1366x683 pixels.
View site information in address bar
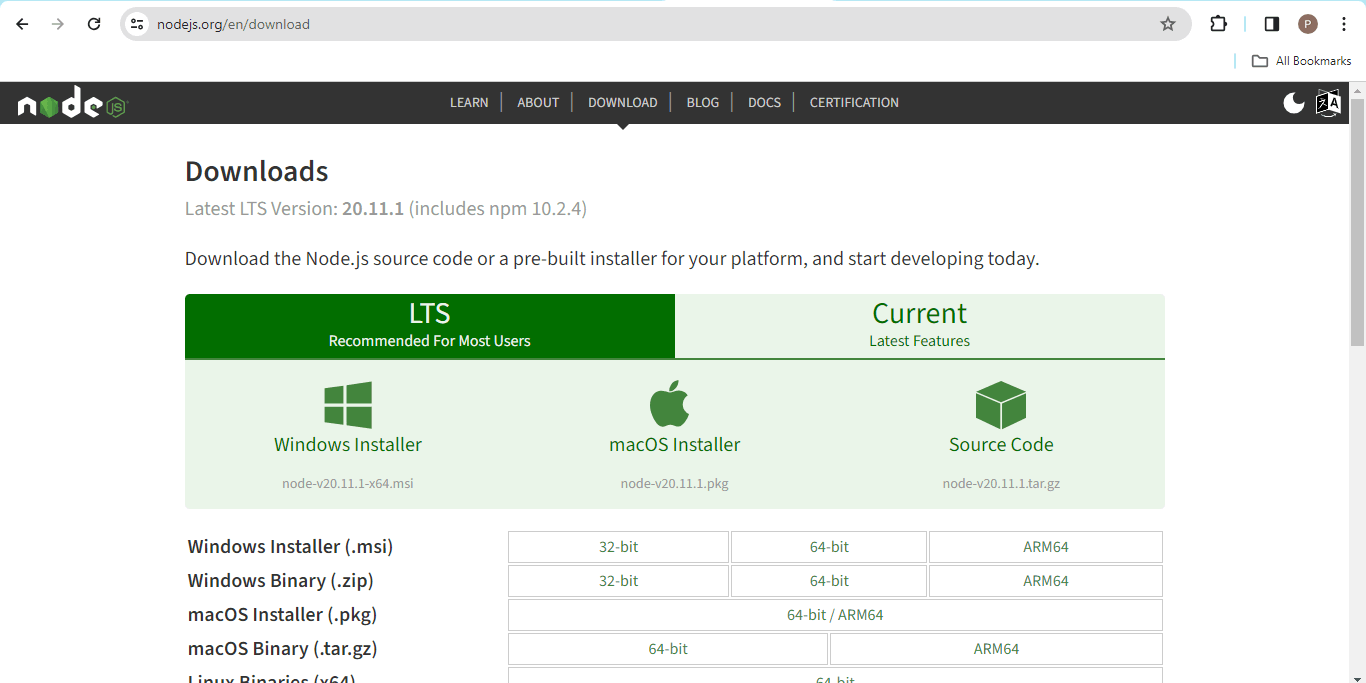[138, 24]
